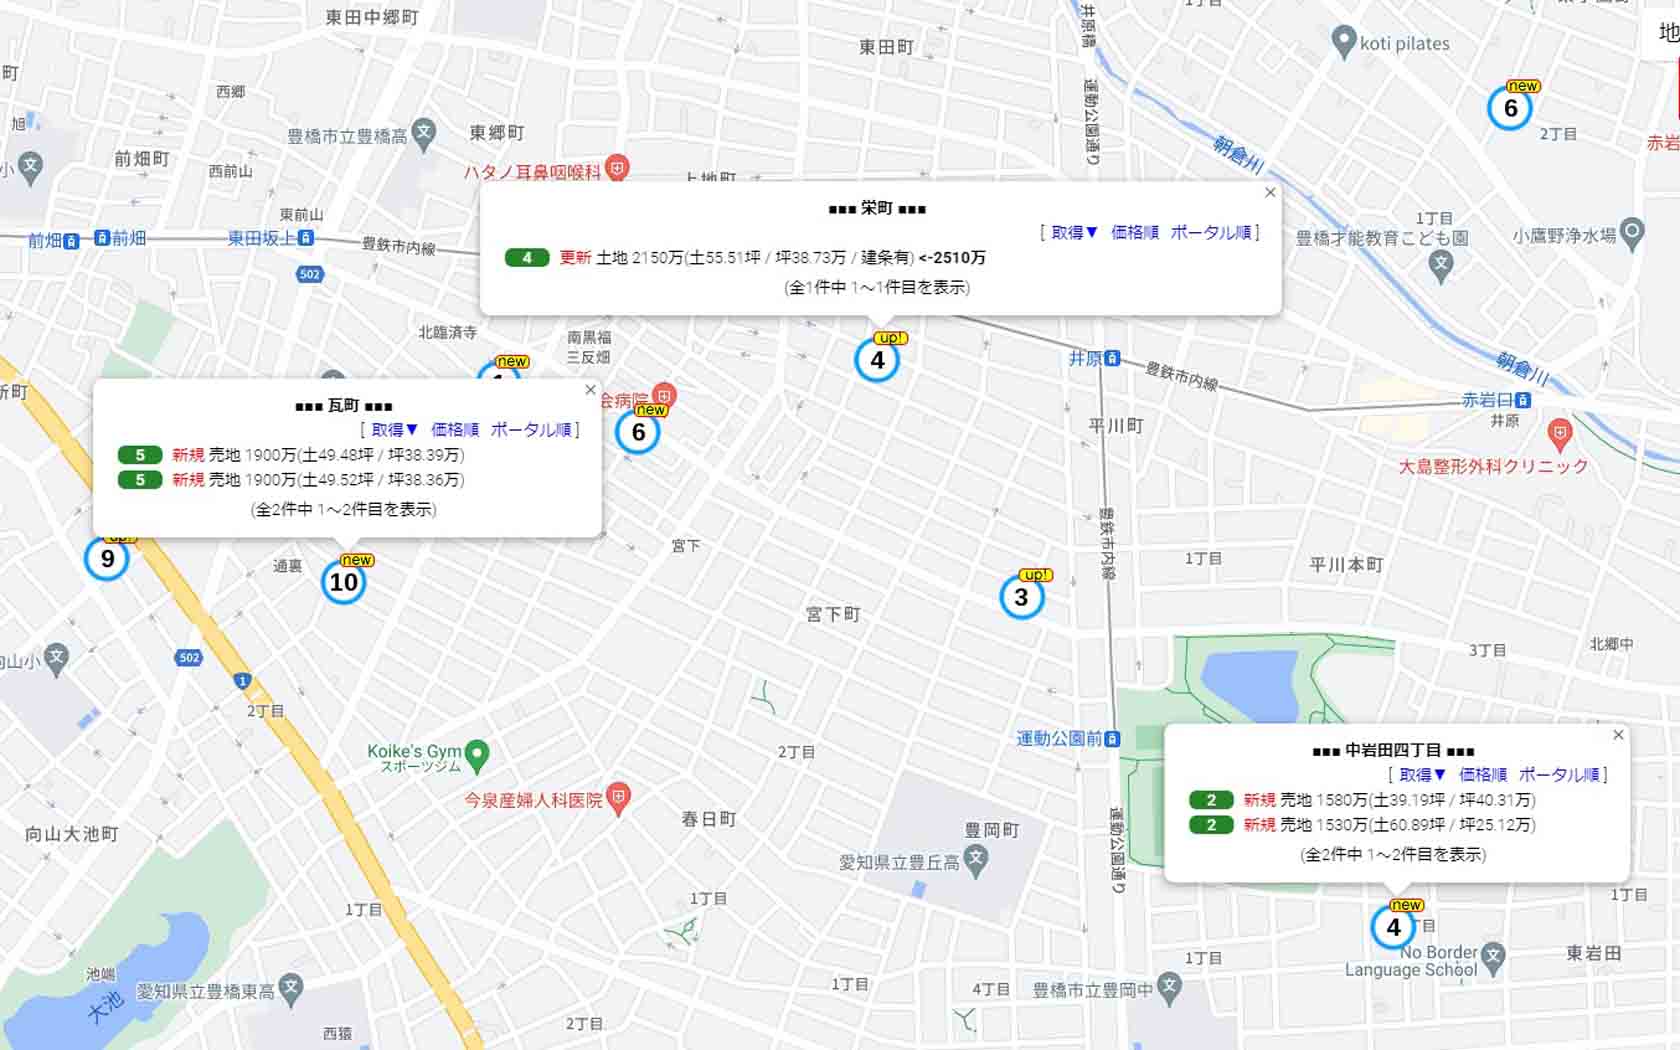Viewport: 1680px width, 1050px height.
Task: Select the 大島整形外科クリニック red pin
Action: coord(1559,434)
